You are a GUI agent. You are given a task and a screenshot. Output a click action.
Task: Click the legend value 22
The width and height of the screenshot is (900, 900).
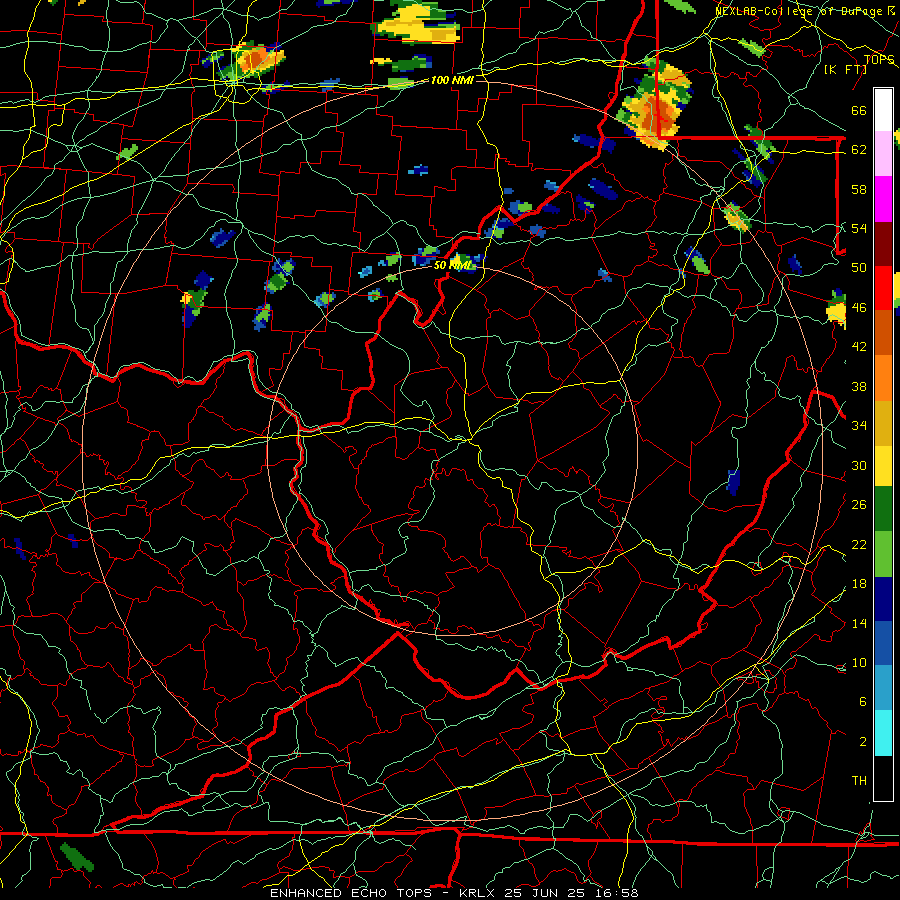859,544
